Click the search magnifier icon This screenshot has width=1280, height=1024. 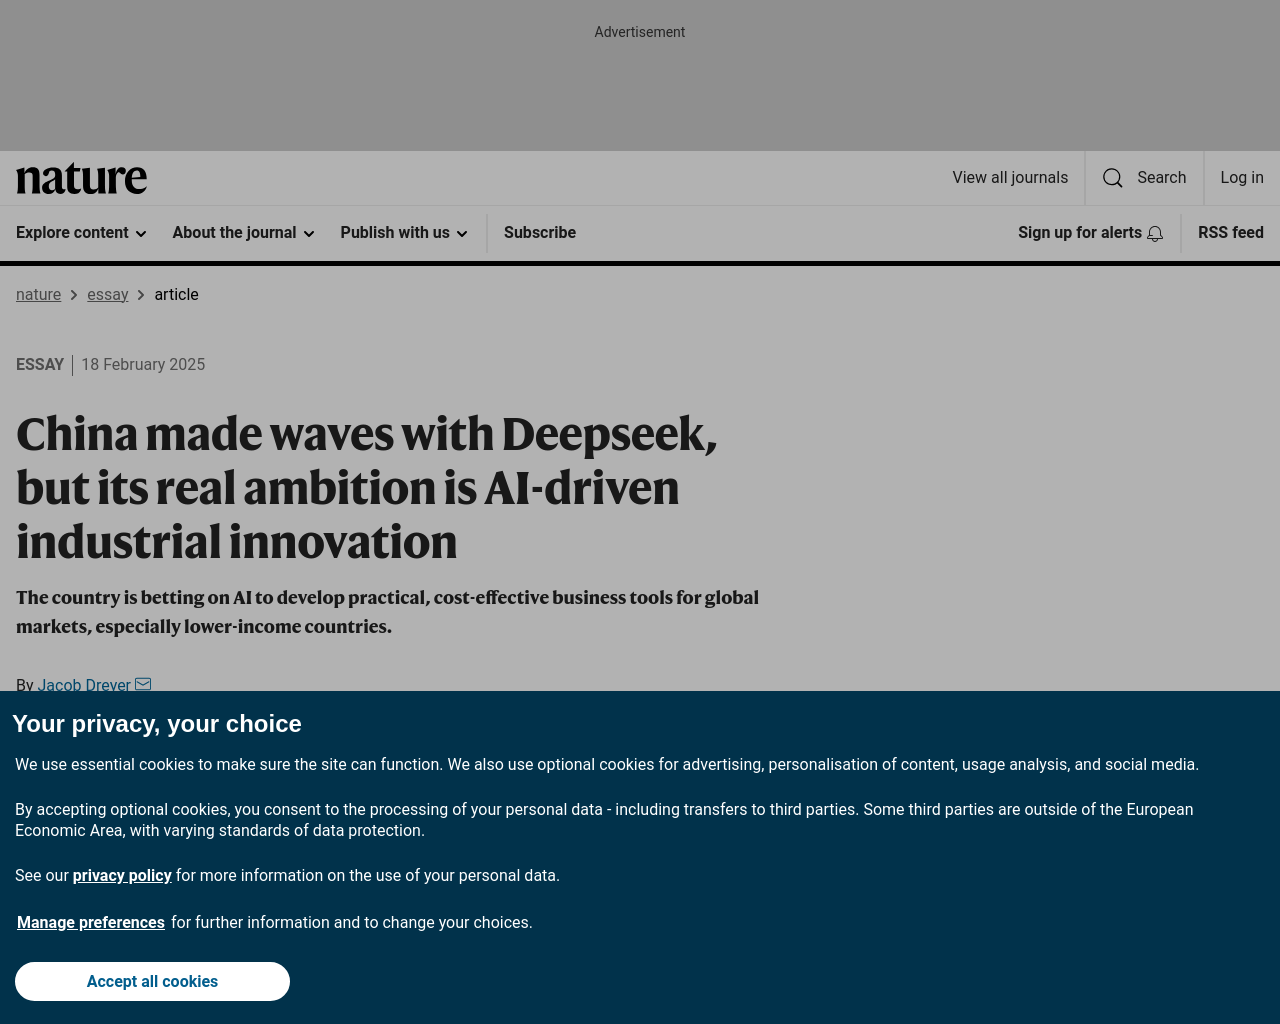point(1112,178)
